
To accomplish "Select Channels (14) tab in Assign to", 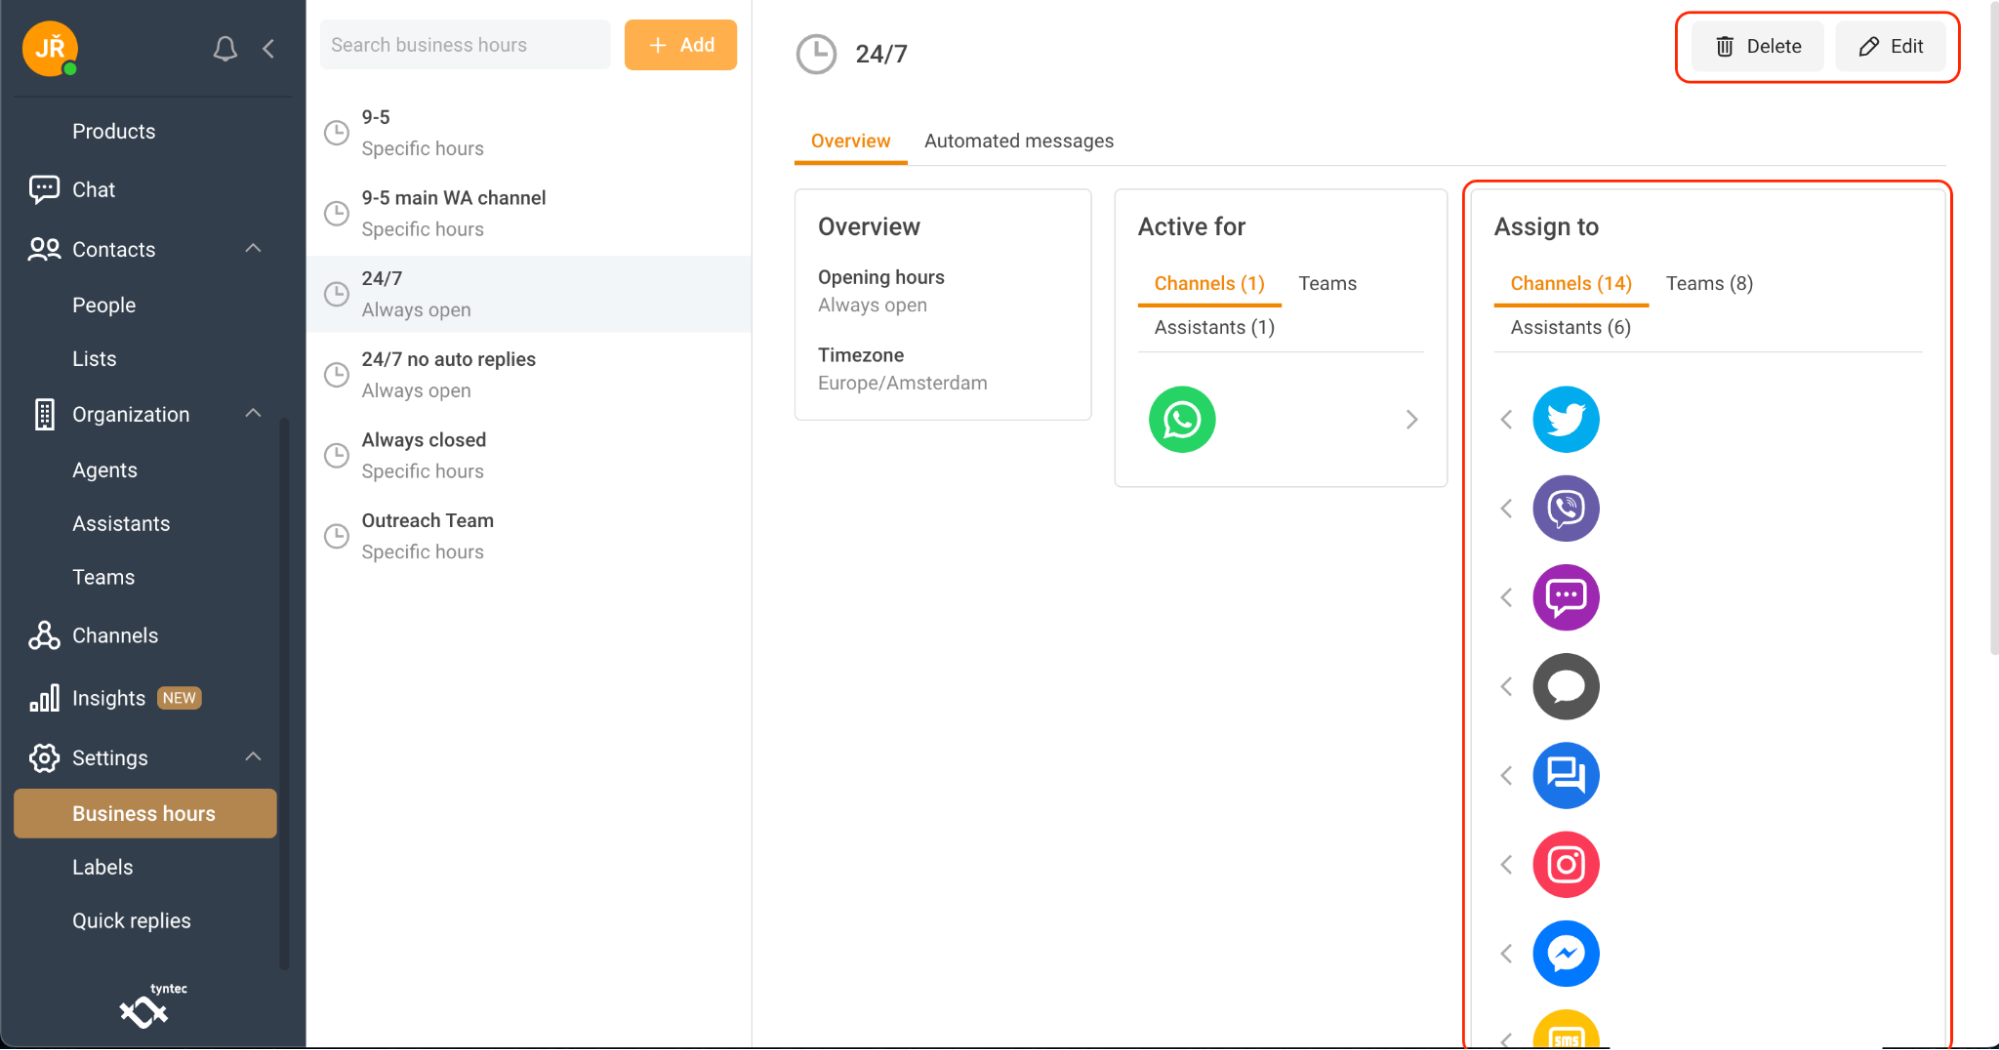I will tap(1570, 284).
